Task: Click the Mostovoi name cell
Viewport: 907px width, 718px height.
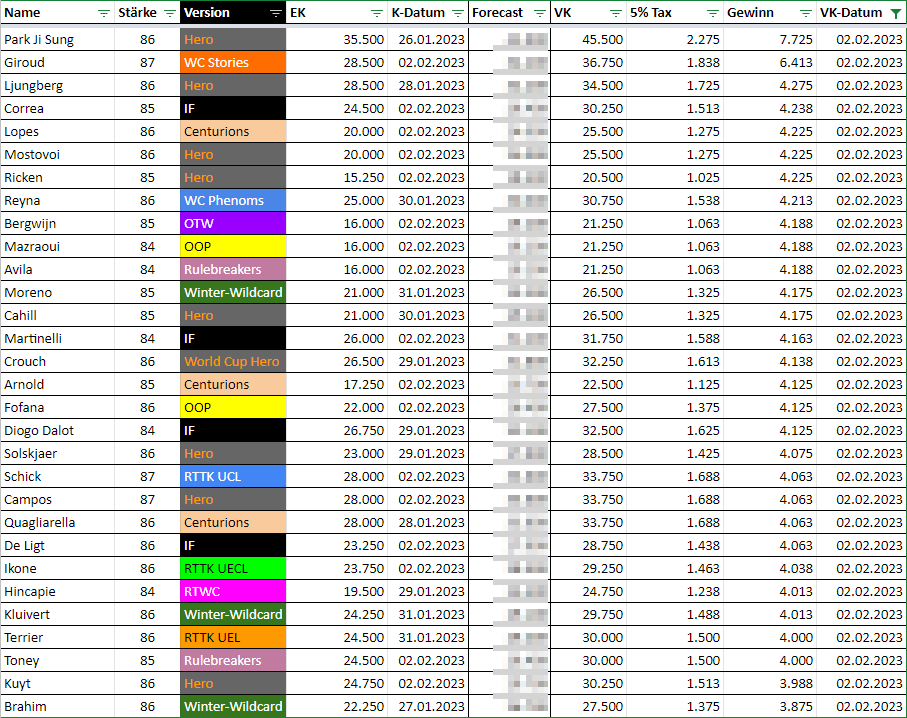Action: tap(57, 154)
